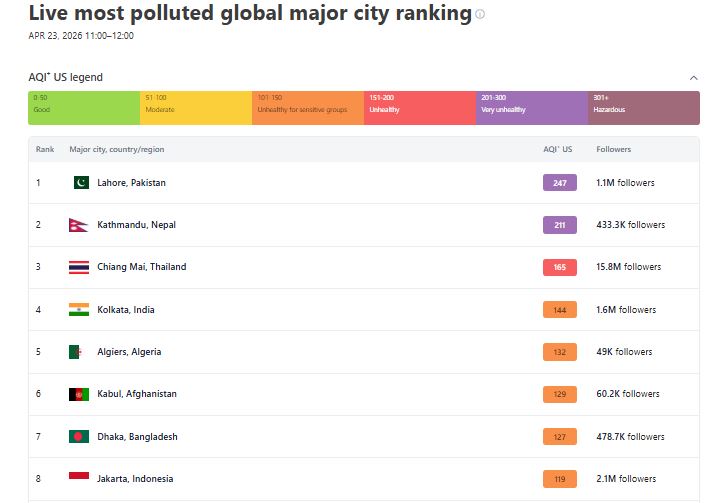711x503 pixels.
Task: Open the Lahore, Pakistan city link
Action: click(131, 183)
